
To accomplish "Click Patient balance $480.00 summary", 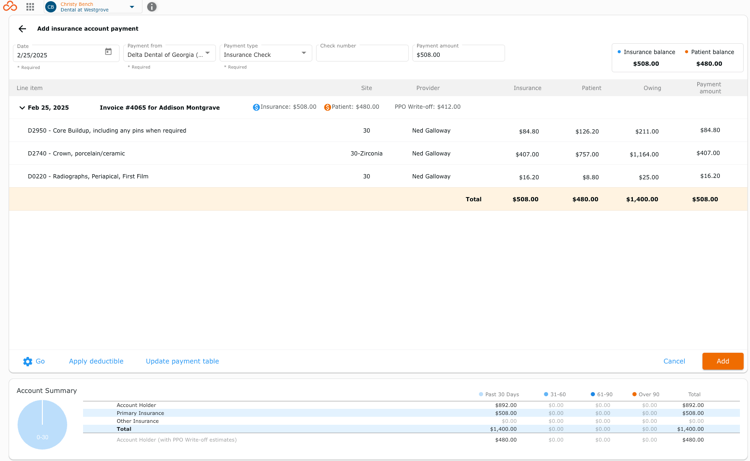I will [709, 58].
